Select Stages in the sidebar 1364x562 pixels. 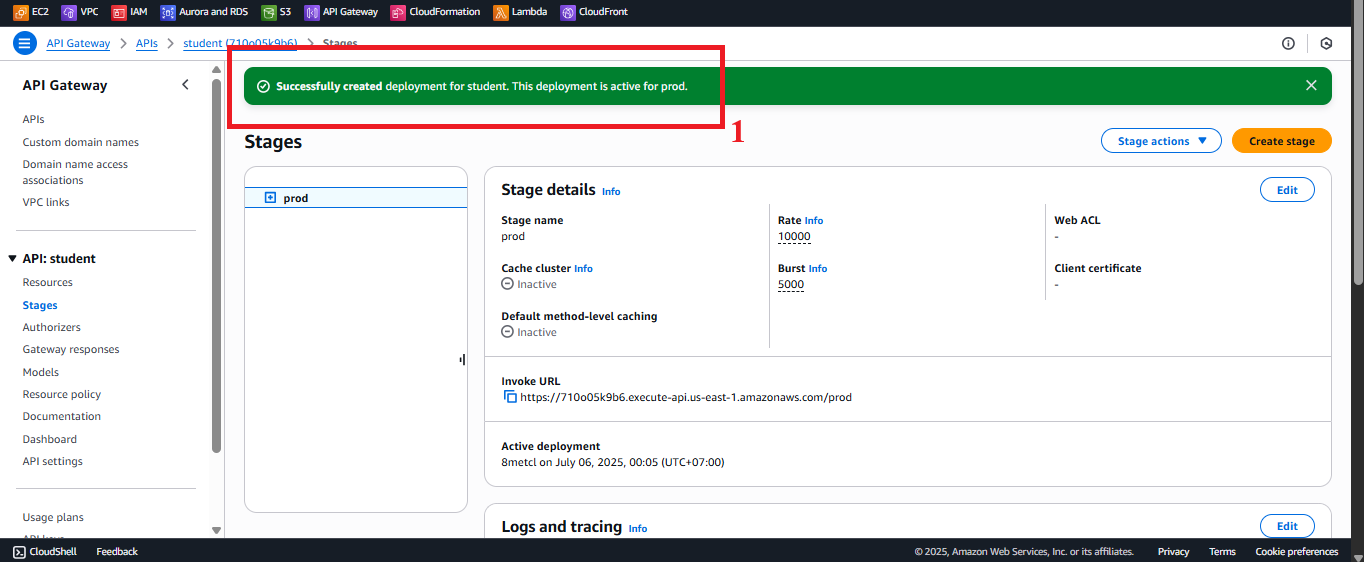[40, 305]
